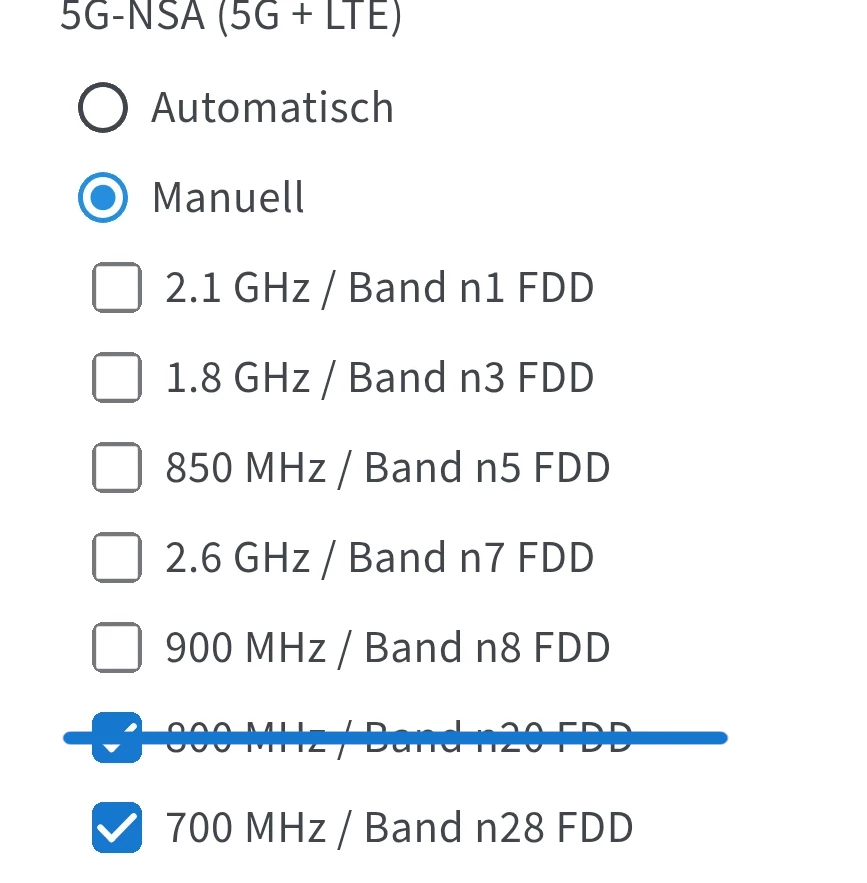867x883 pixels.
Task: Click the '1.8 GHz / Band n3 FDD' text
Action: pyautogui.click(x=380, y=378)
